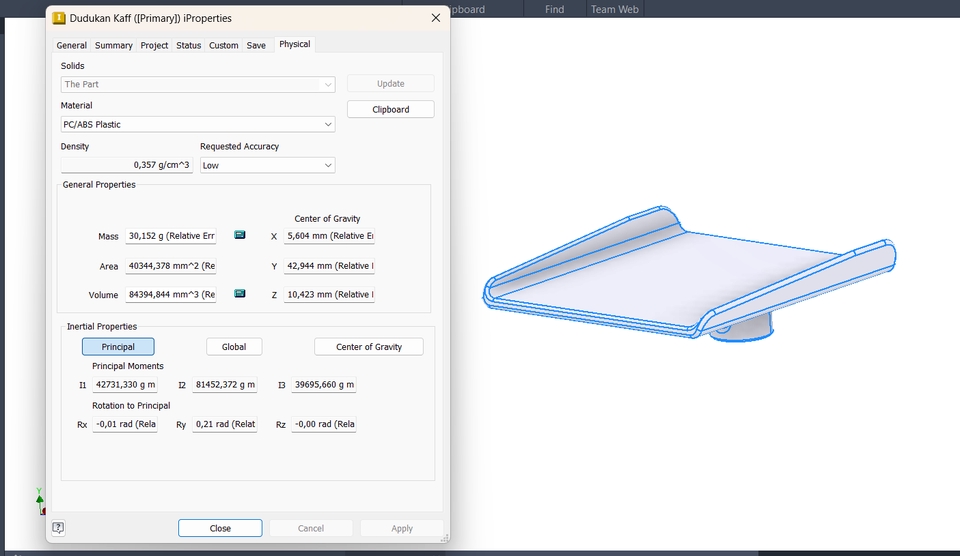This screenshot has height=556, width=960.
Task: Click the Mass value field
Action: [x=171, y=236]
